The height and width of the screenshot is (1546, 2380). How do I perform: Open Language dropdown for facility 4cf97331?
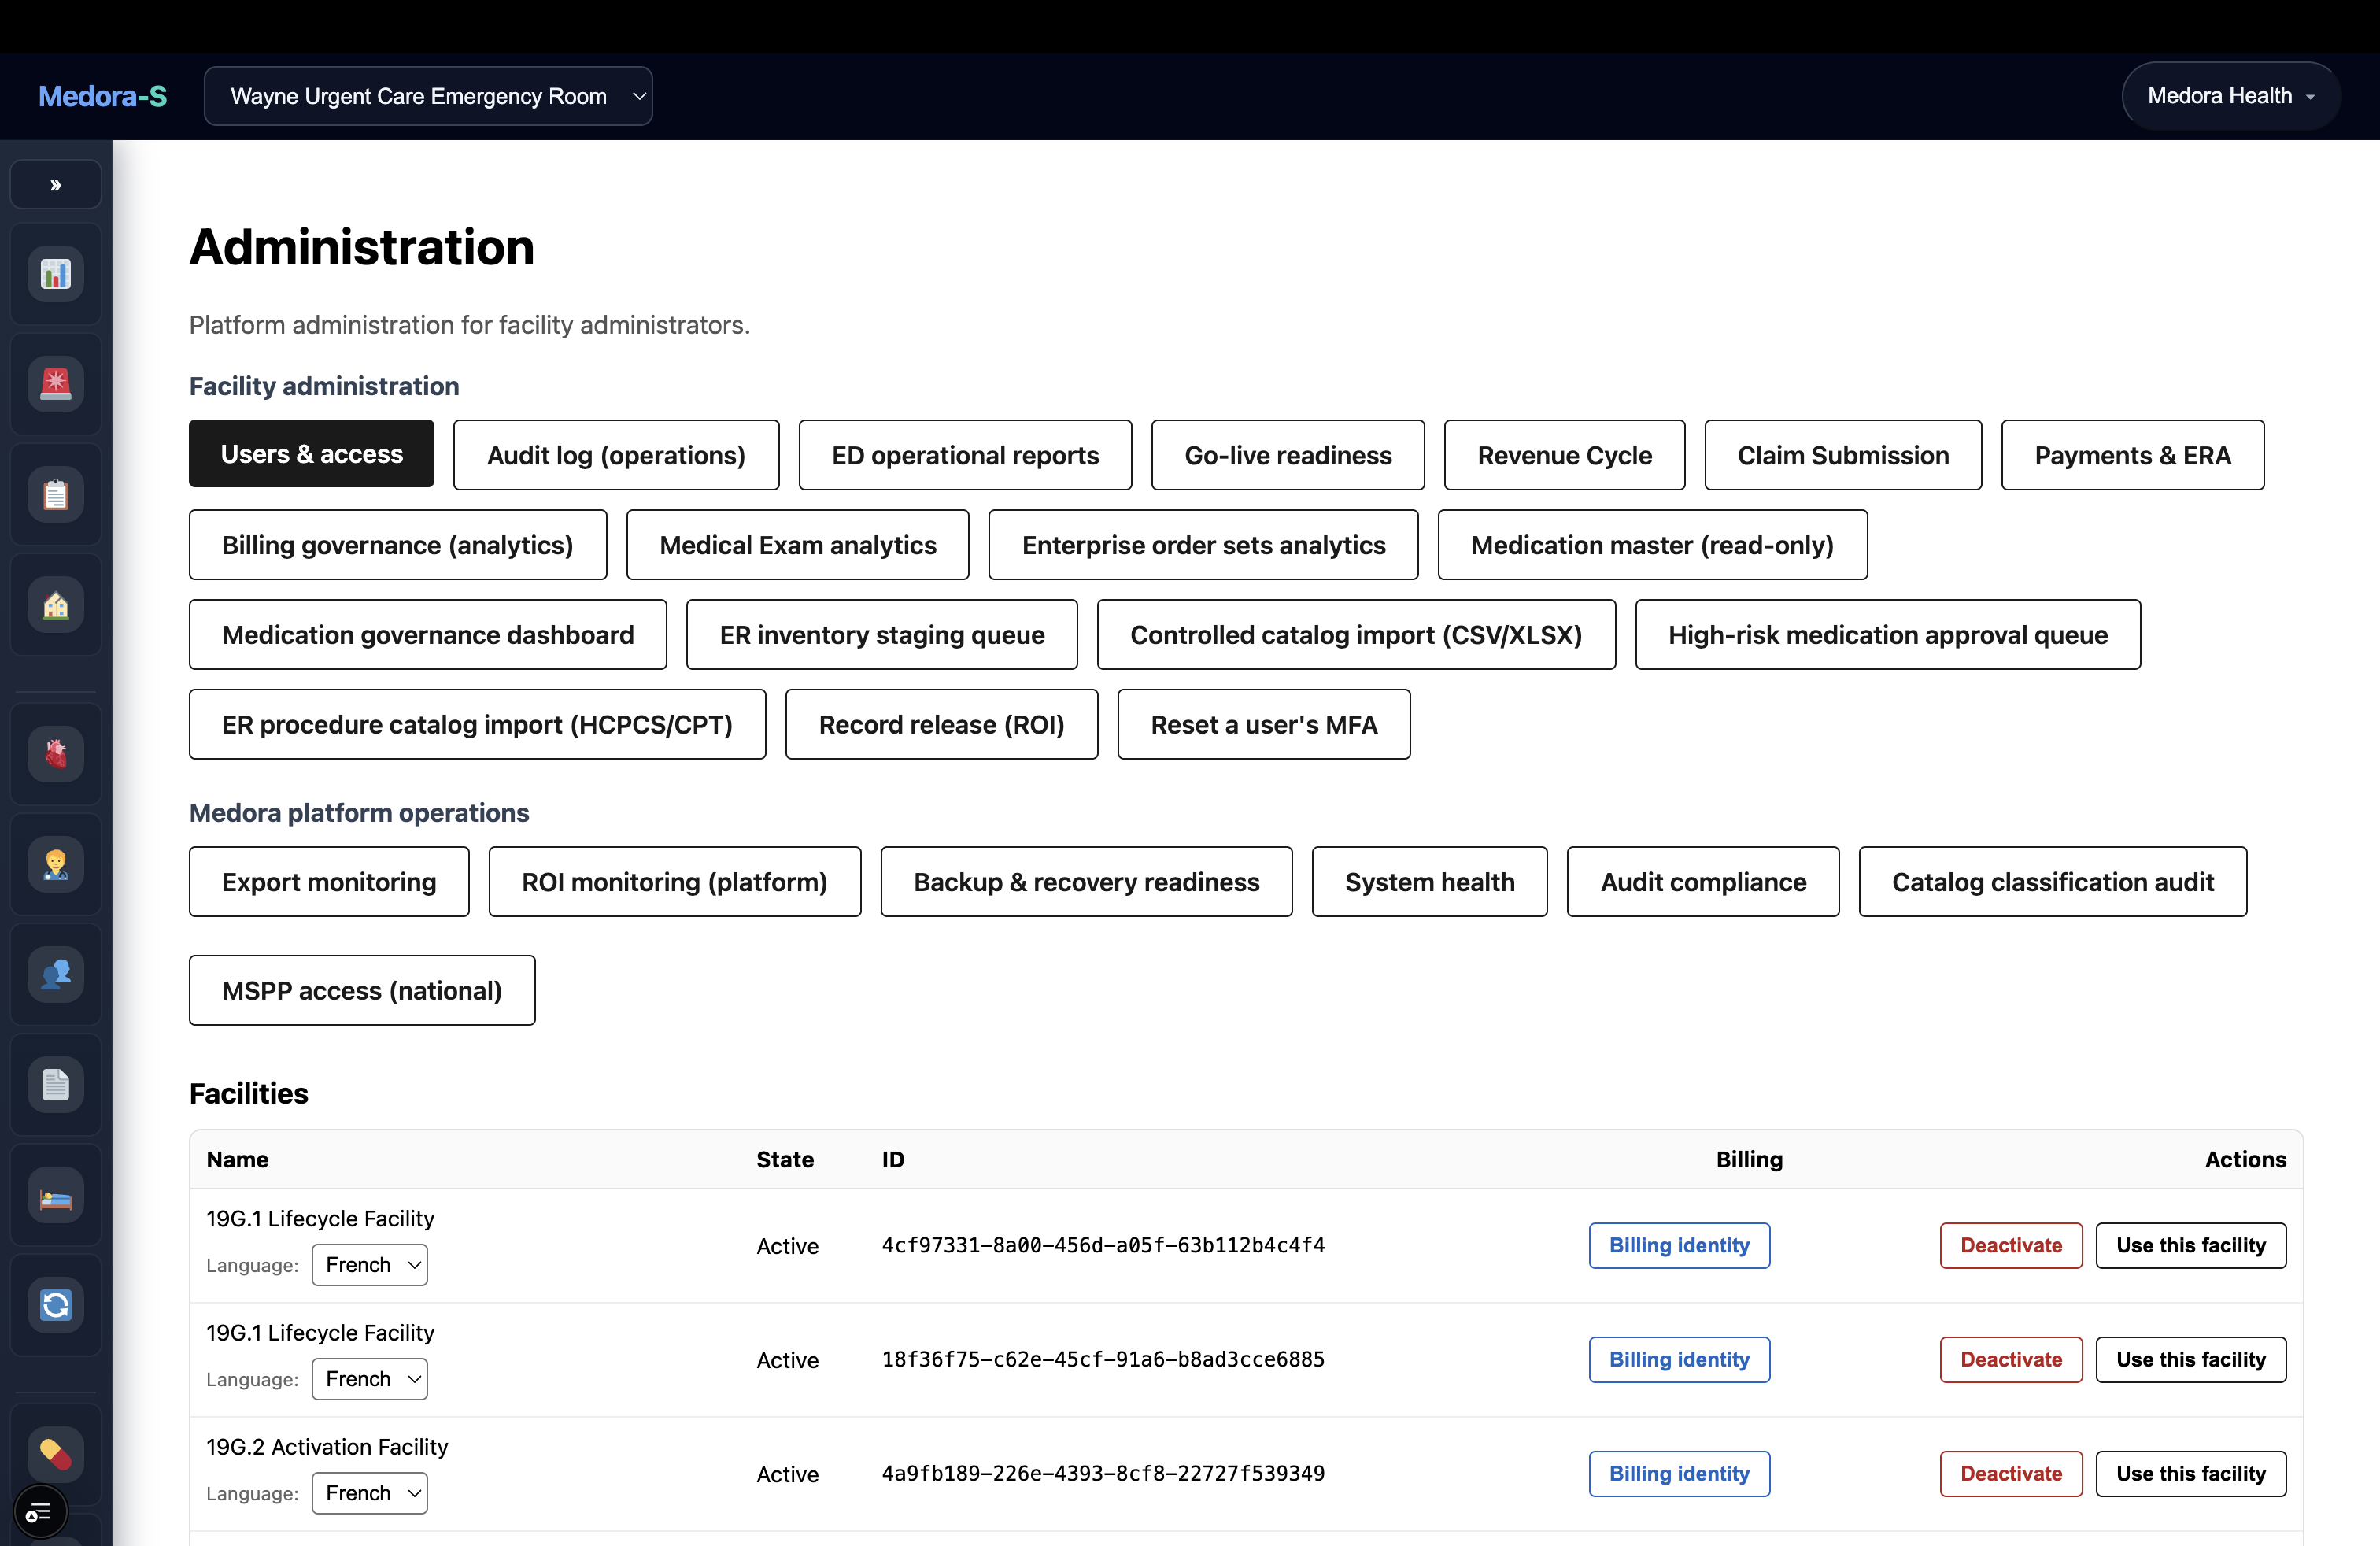tap(370, 1265)
